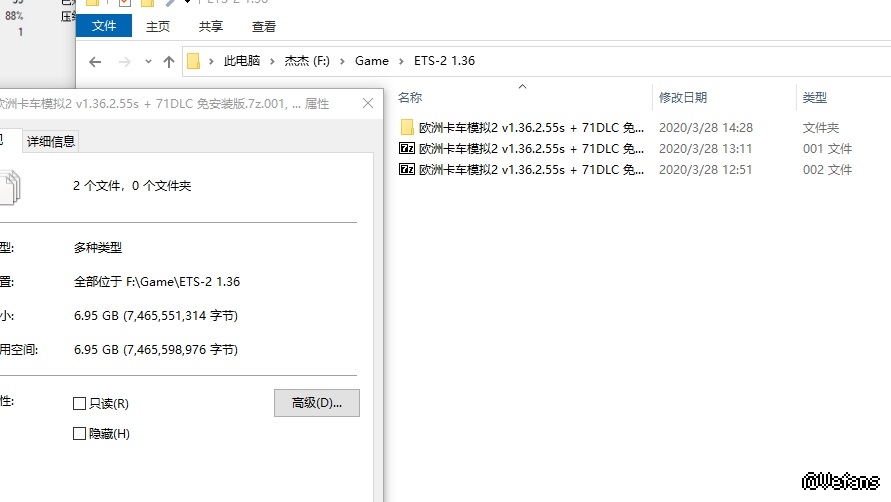Select the file name dated 12:51
891x502 pixels.
point(531,170)
